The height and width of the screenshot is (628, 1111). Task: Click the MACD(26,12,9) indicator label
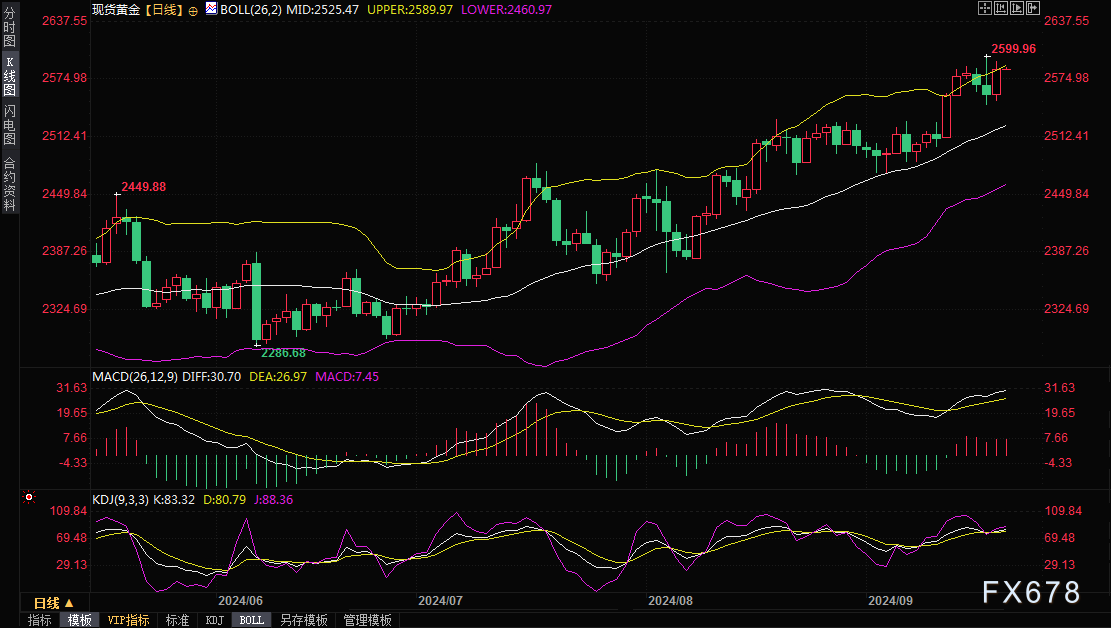coord(135,376)
